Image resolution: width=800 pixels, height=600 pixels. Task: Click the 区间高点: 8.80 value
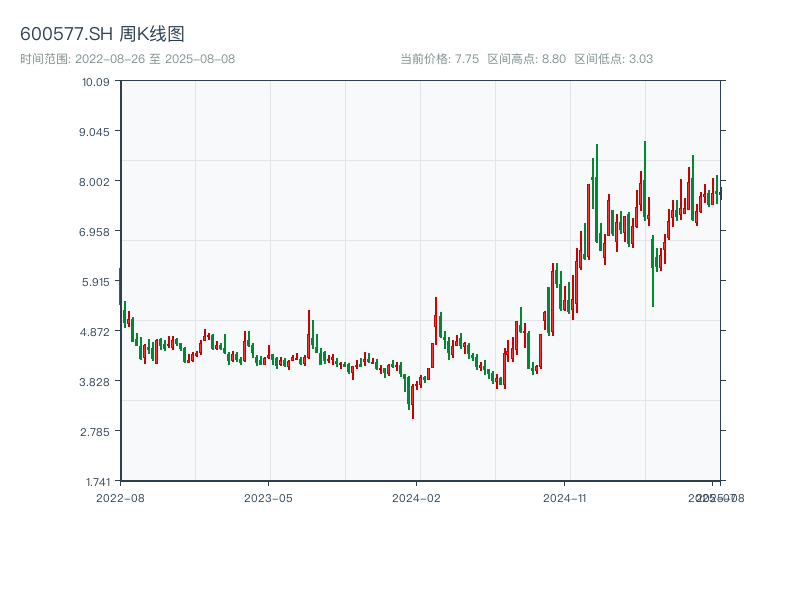pos(527,59)
